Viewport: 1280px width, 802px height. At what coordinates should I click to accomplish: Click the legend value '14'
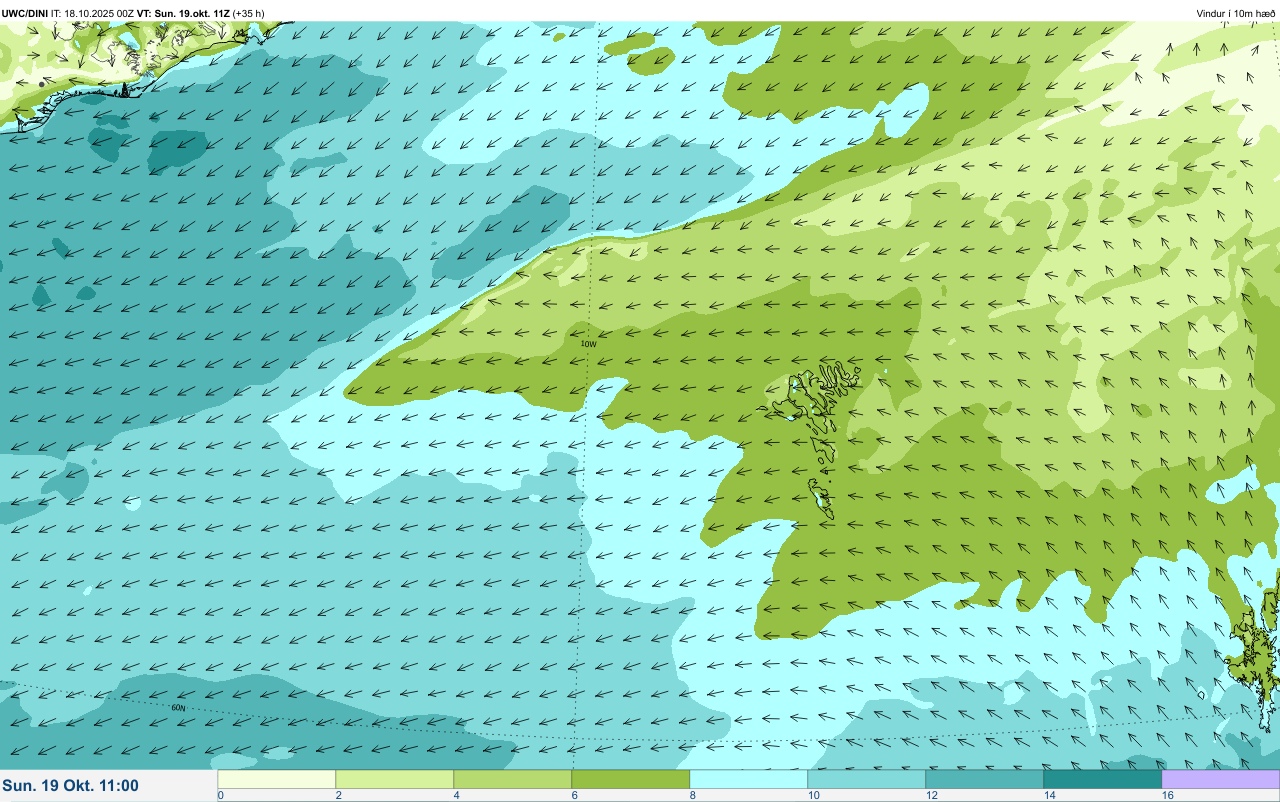[1051, 795]
